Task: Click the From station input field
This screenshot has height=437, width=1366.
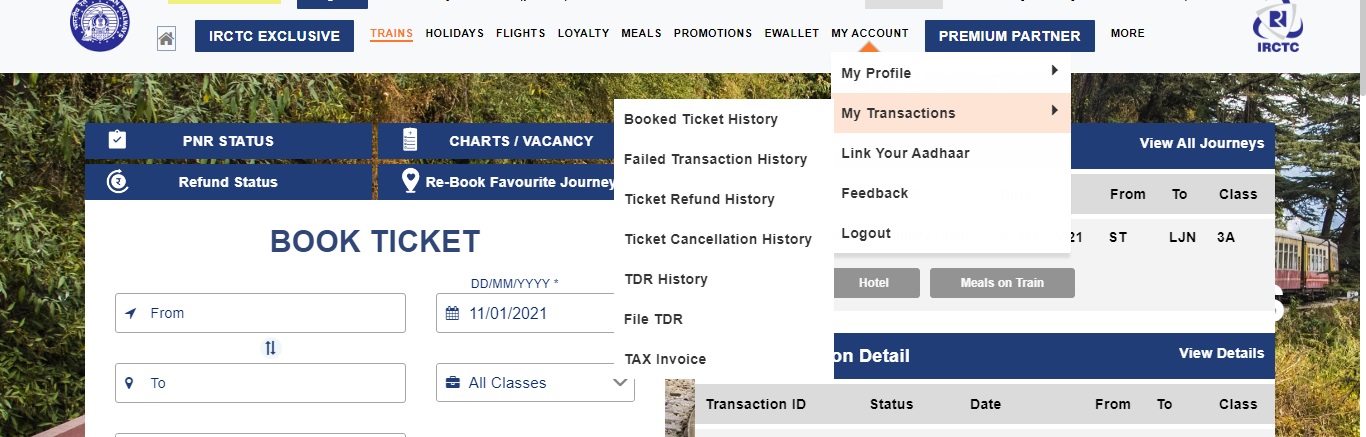Action: point(260,313)
